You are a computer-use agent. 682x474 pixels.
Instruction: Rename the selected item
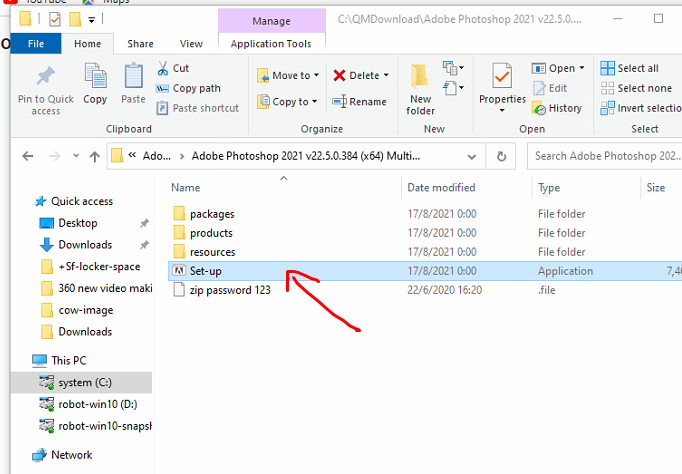(x=359, y=102)
